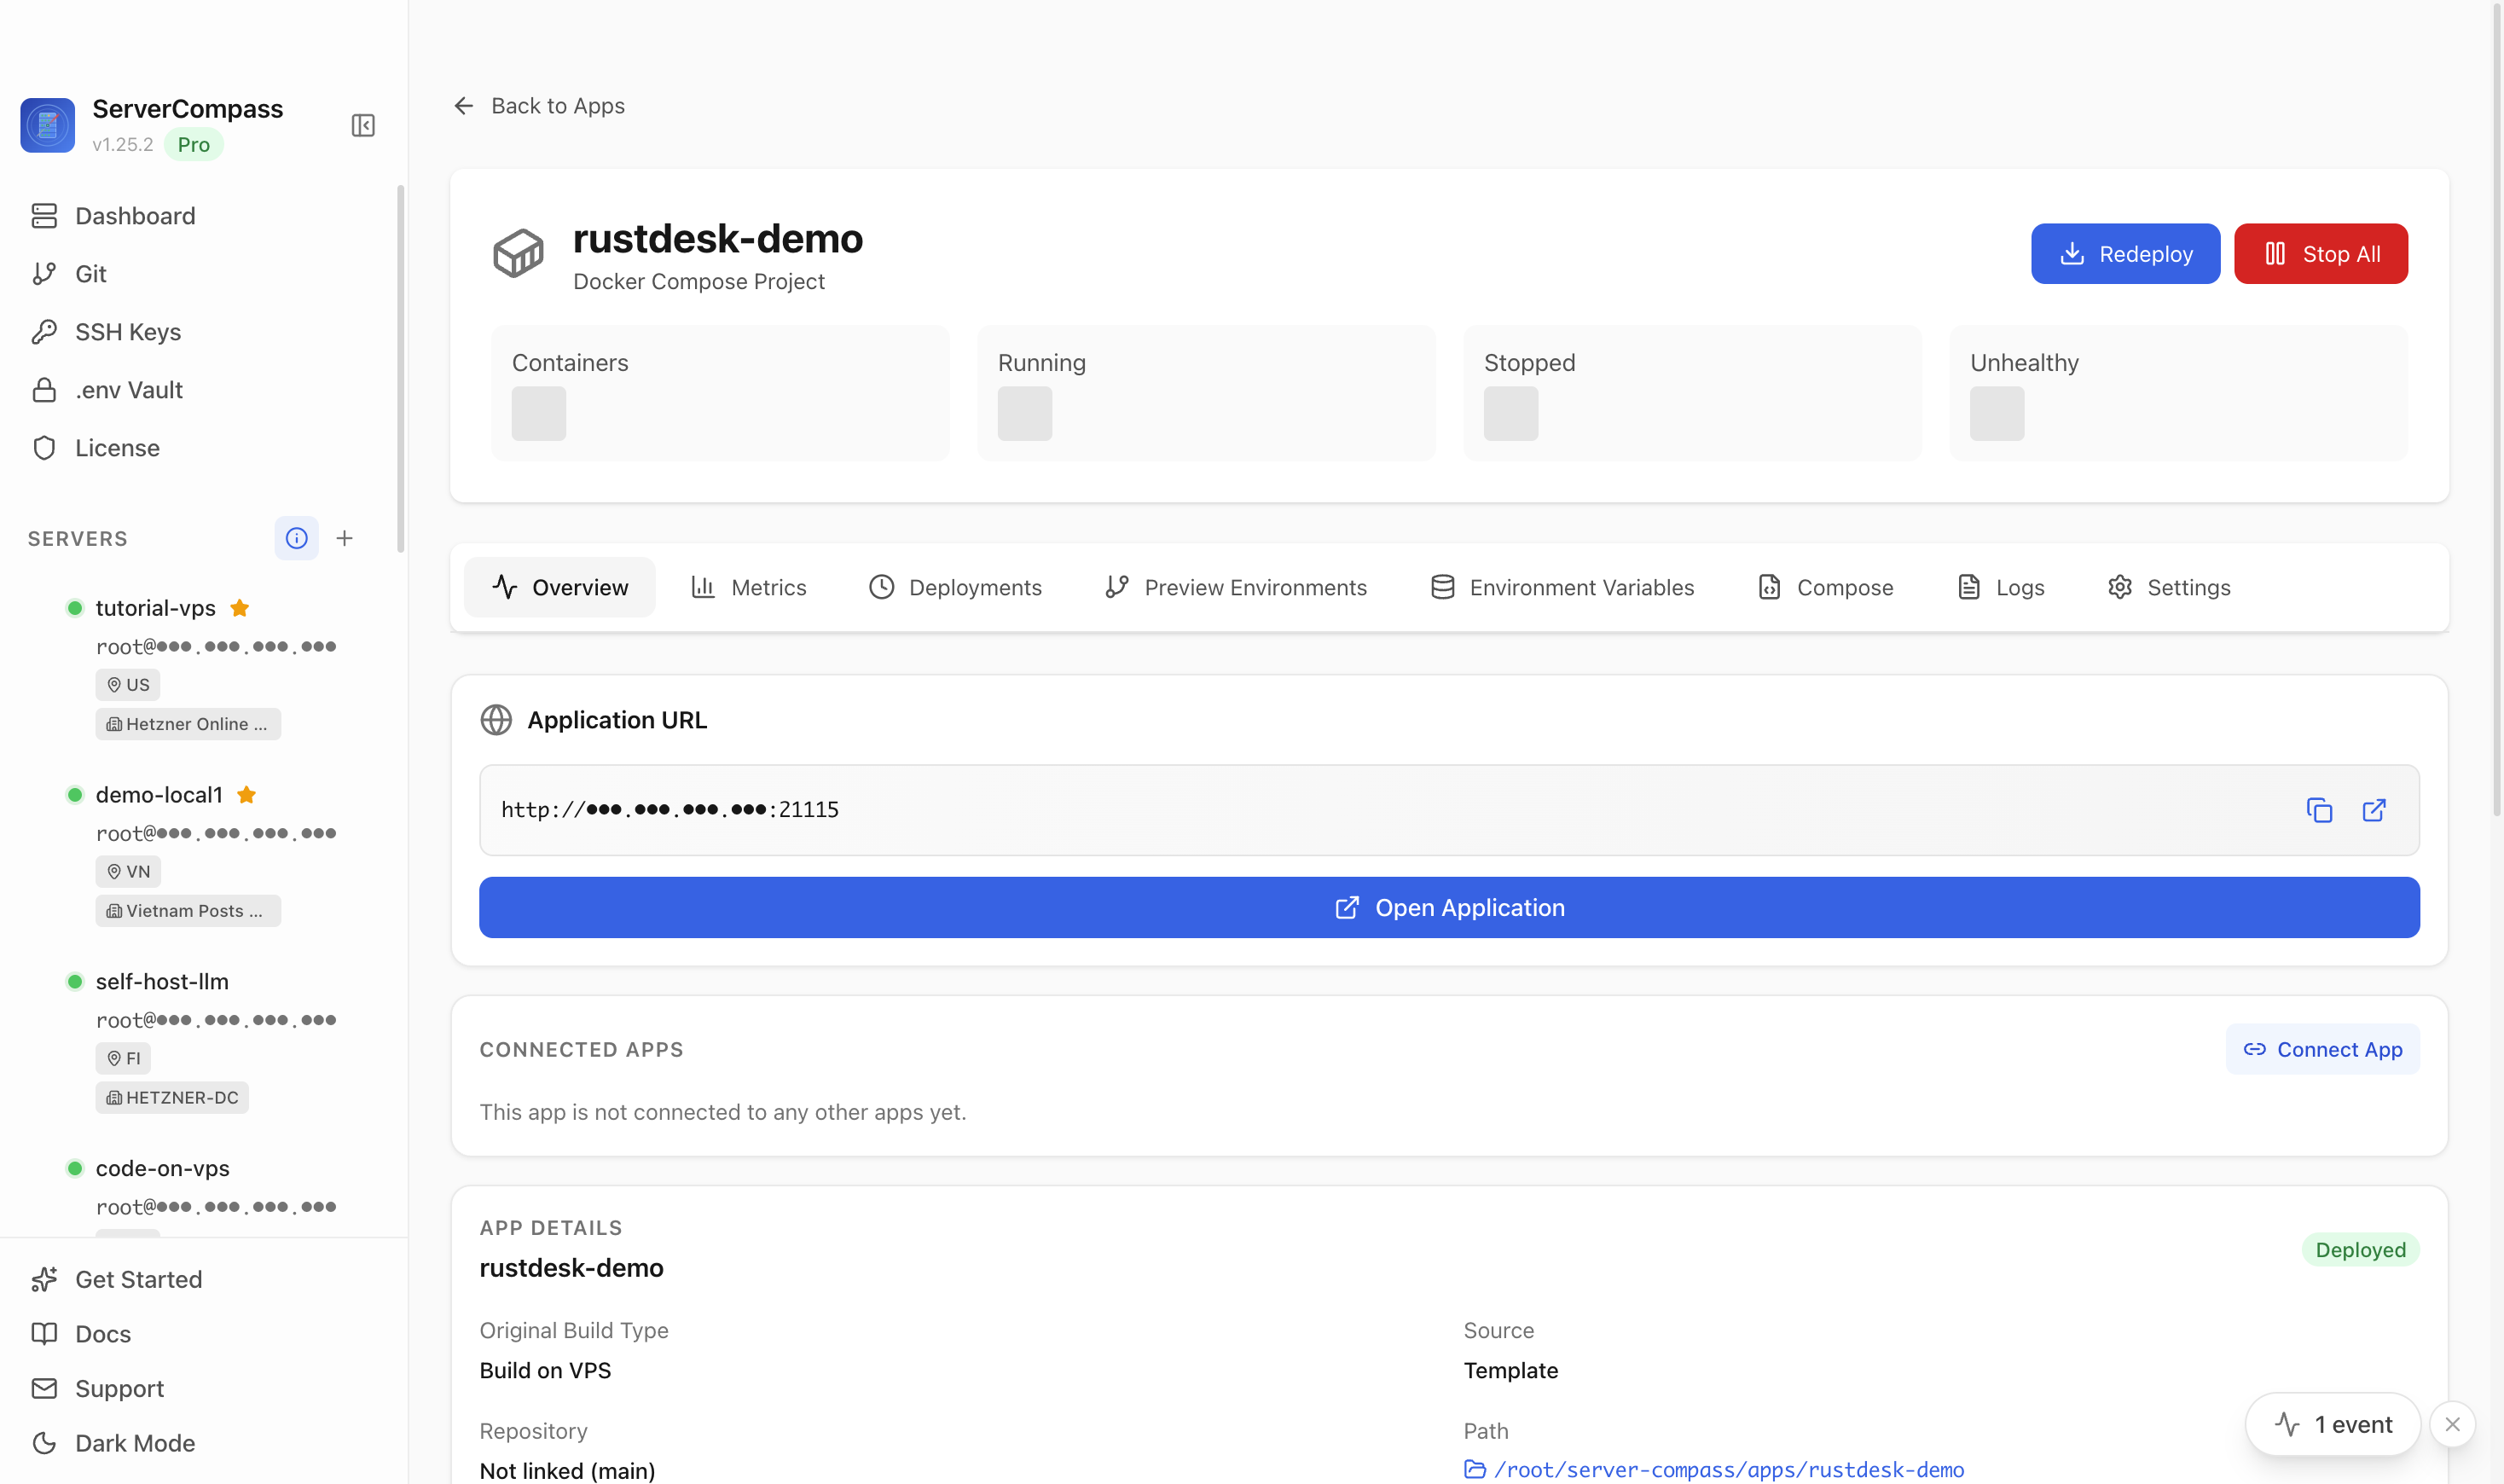
Task: Click the sidebar scrollbar
Action: pos(401,369)
